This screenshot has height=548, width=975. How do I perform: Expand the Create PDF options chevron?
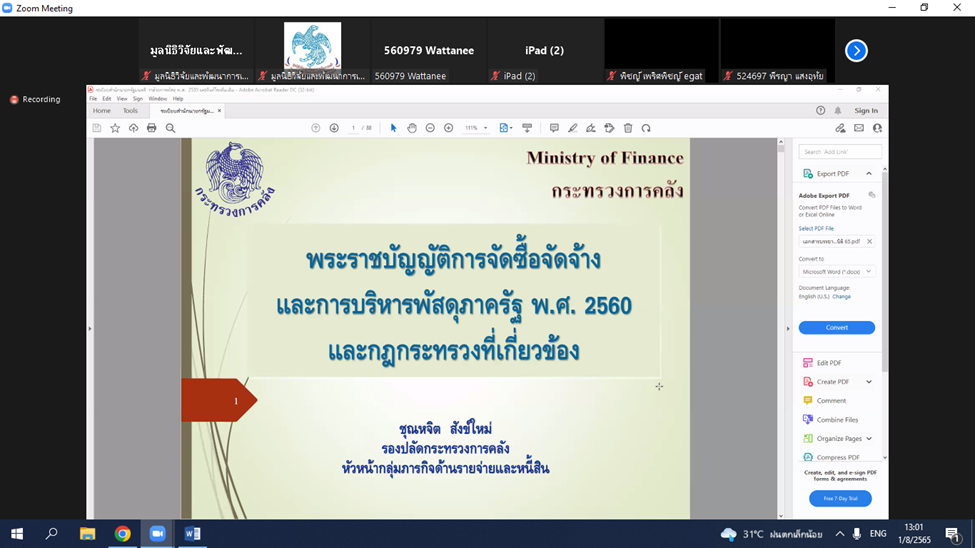[x=869, y=382]
